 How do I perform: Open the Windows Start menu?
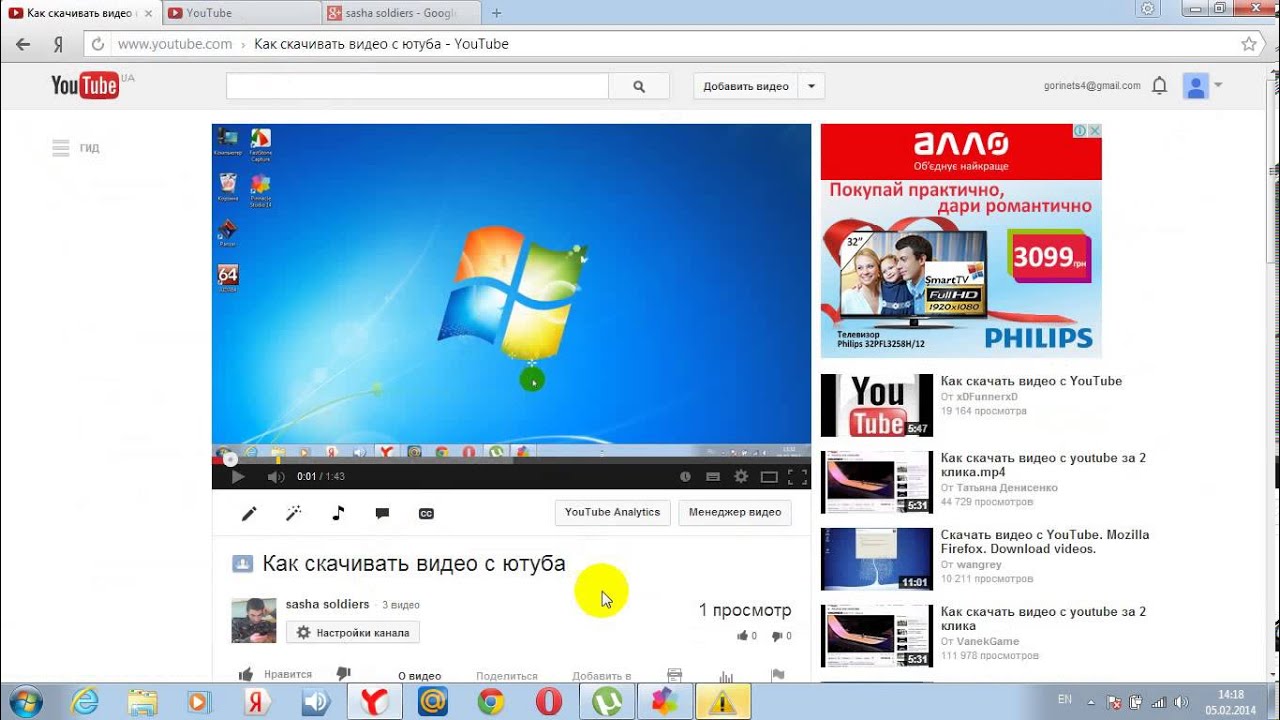(24, 702)
